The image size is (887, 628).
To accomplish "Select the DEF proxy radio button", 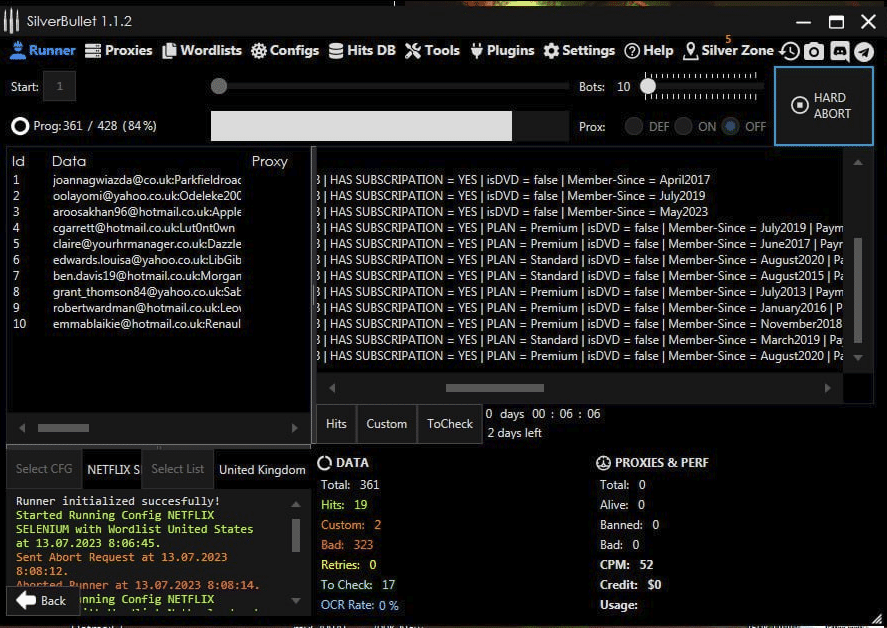I will (634, 127).
